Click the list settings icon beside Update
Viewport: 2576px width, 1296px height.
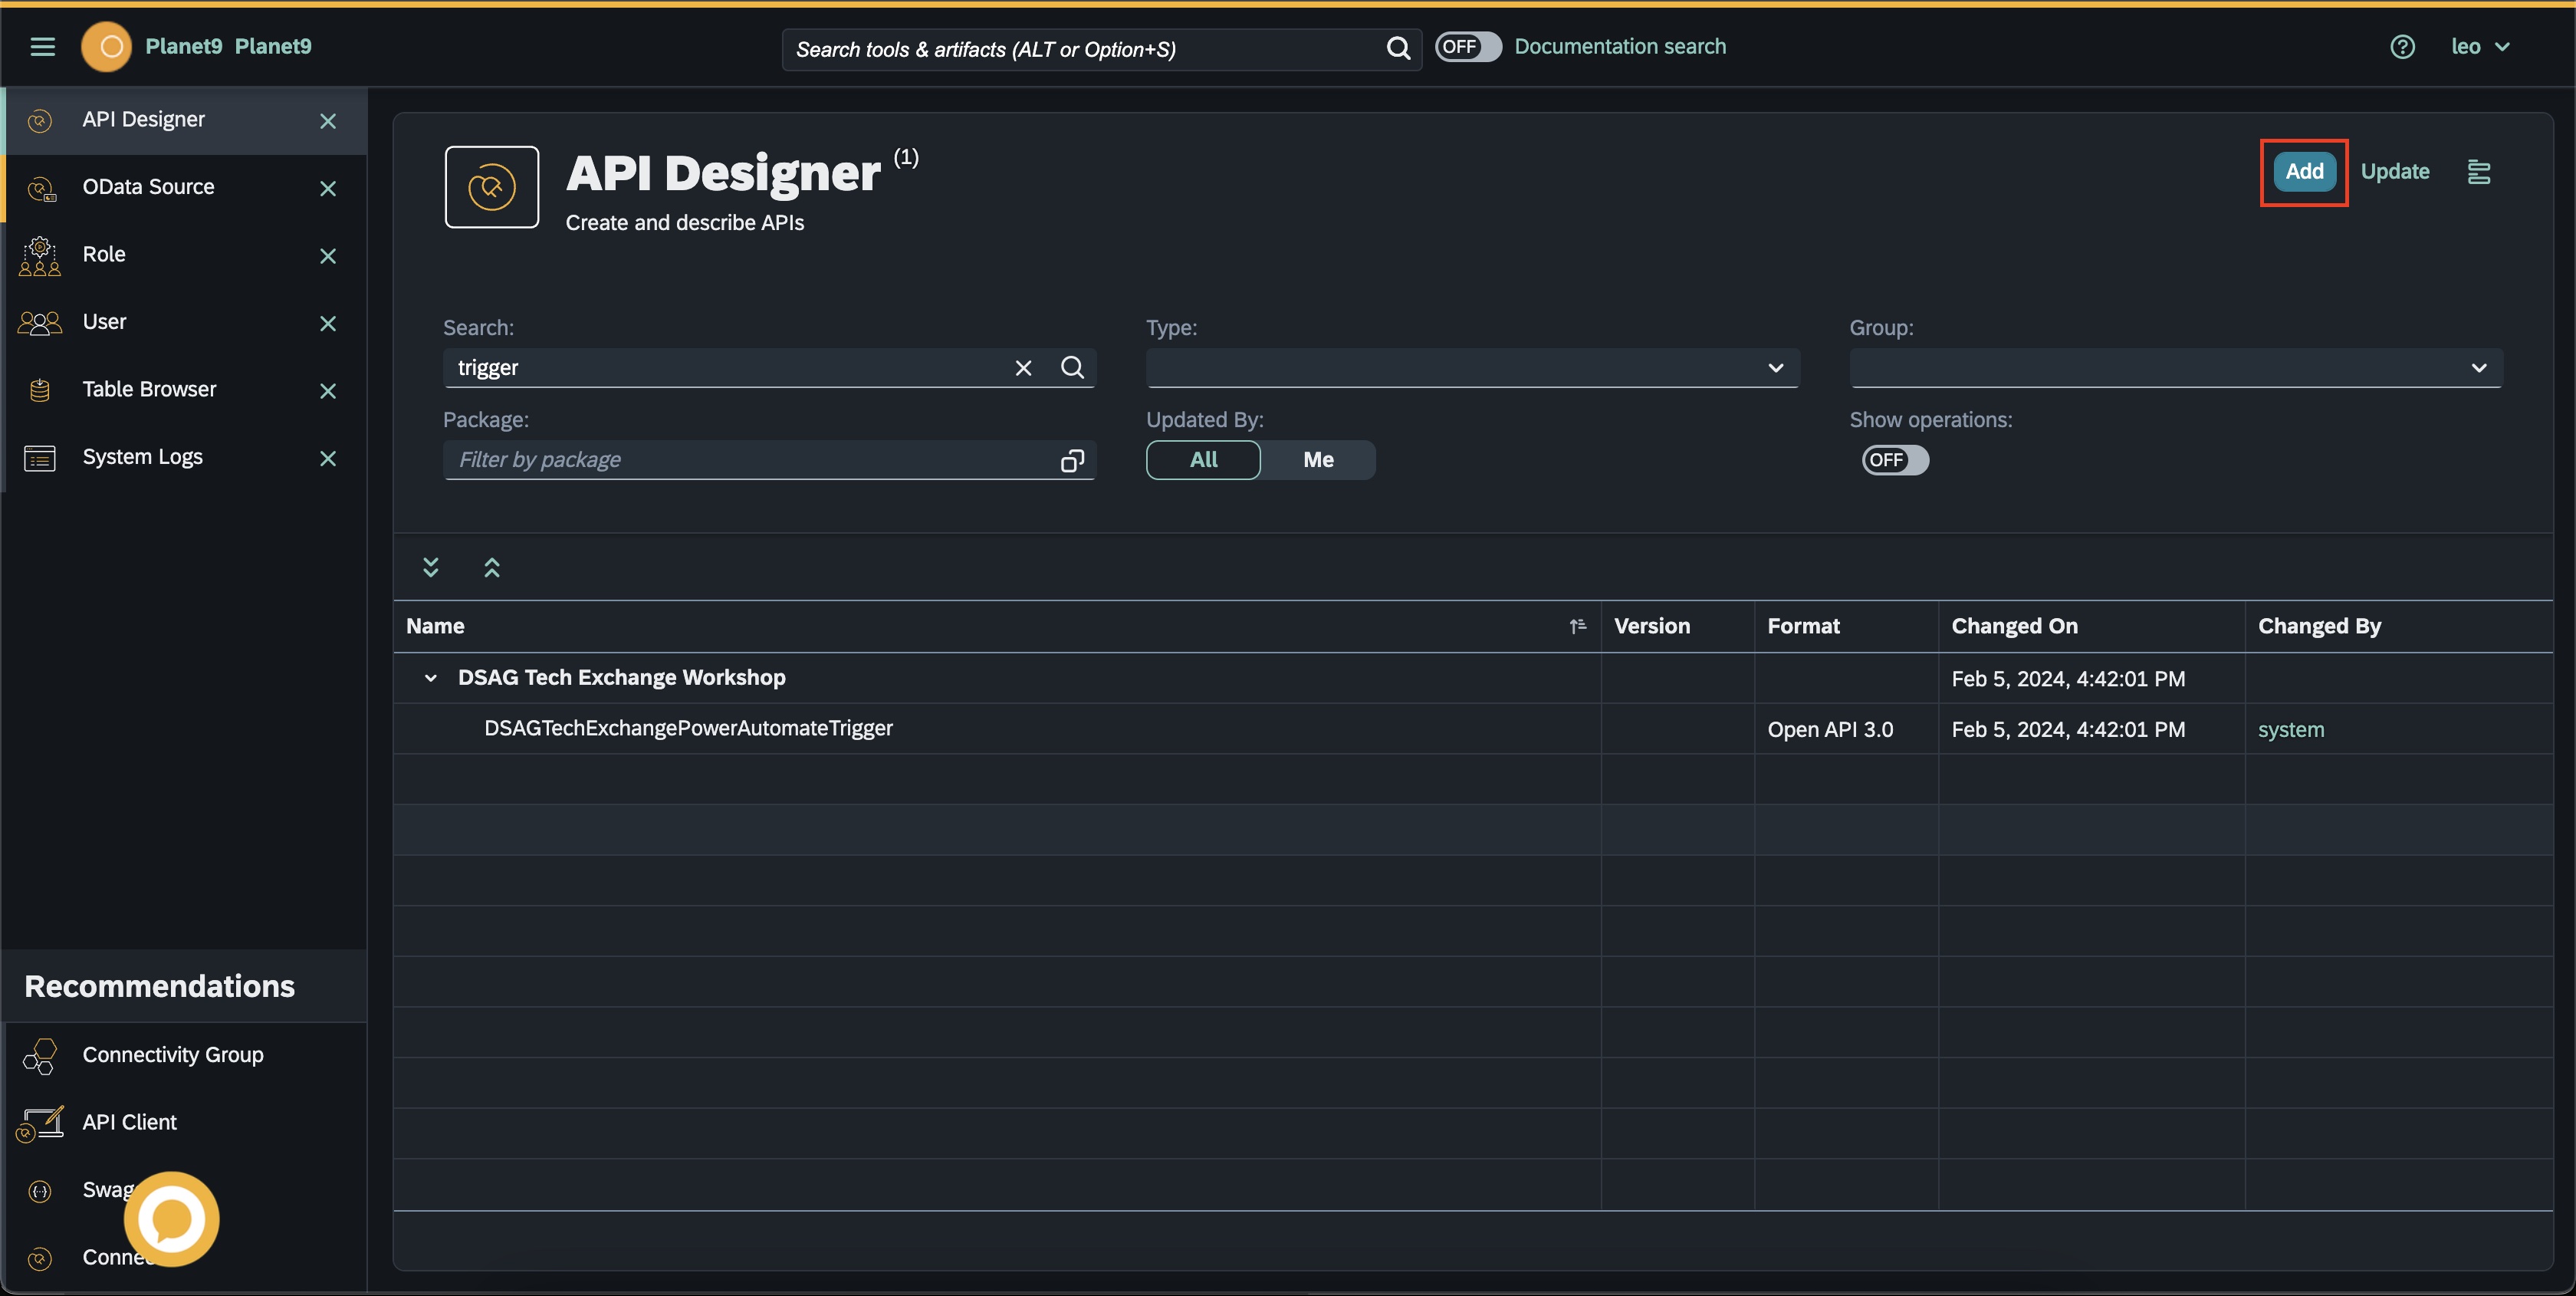[2479, 172]
